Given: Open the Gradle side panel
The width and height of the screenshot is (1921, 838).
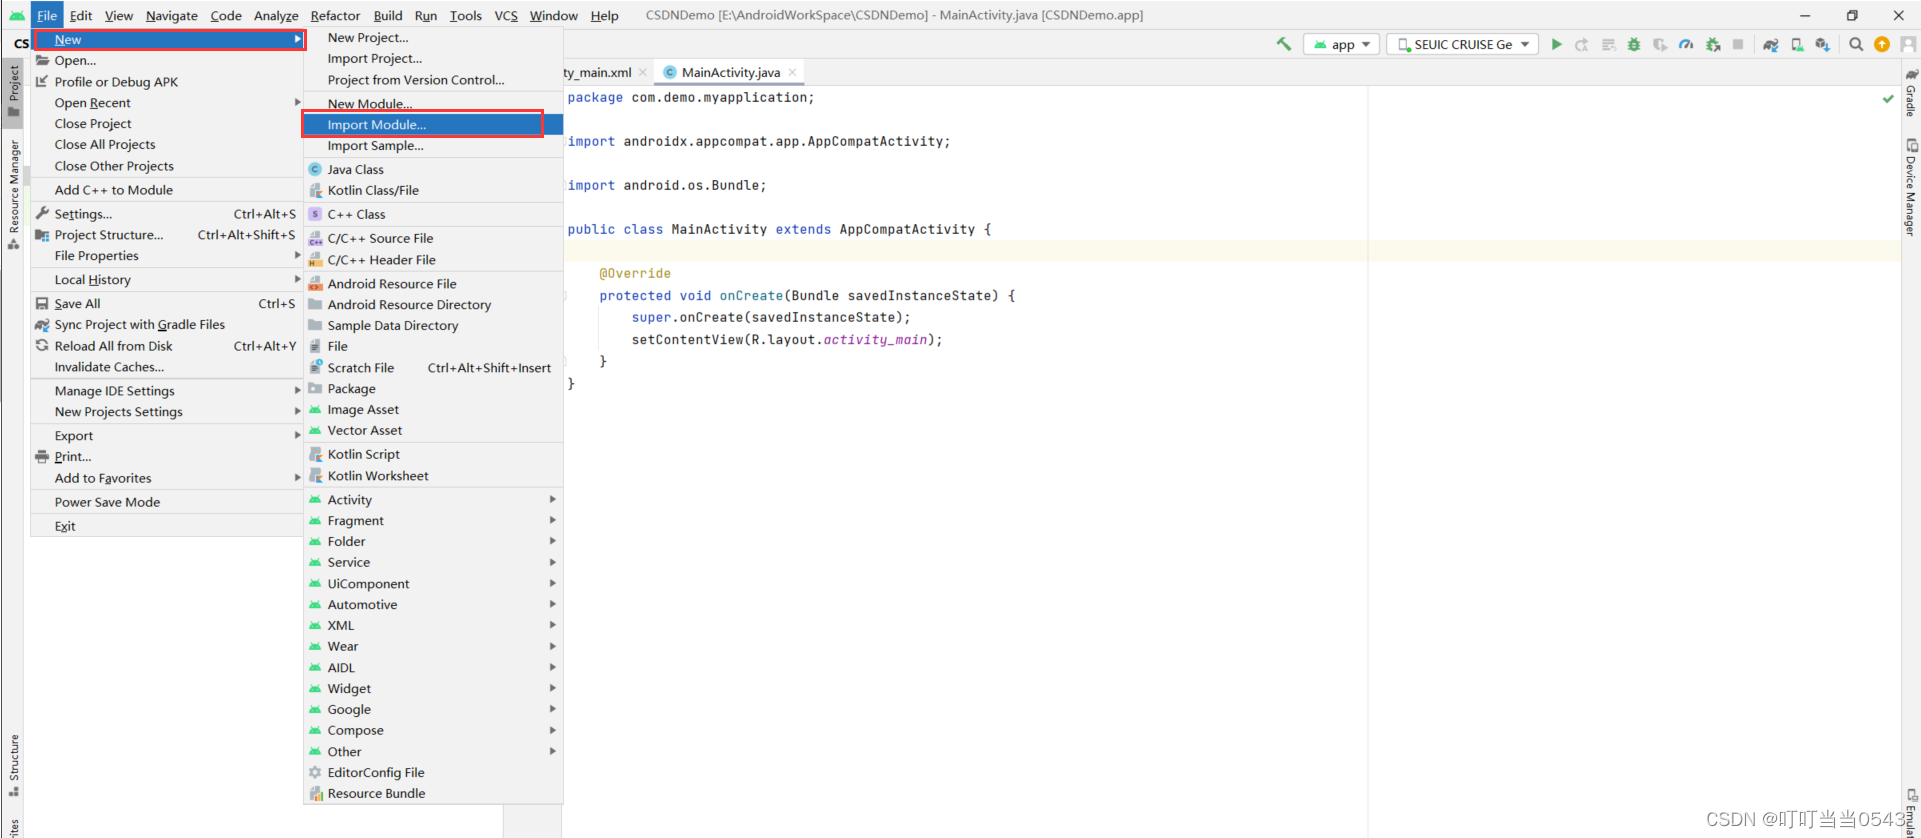Looking at the screenshot, I should 1911,92.
